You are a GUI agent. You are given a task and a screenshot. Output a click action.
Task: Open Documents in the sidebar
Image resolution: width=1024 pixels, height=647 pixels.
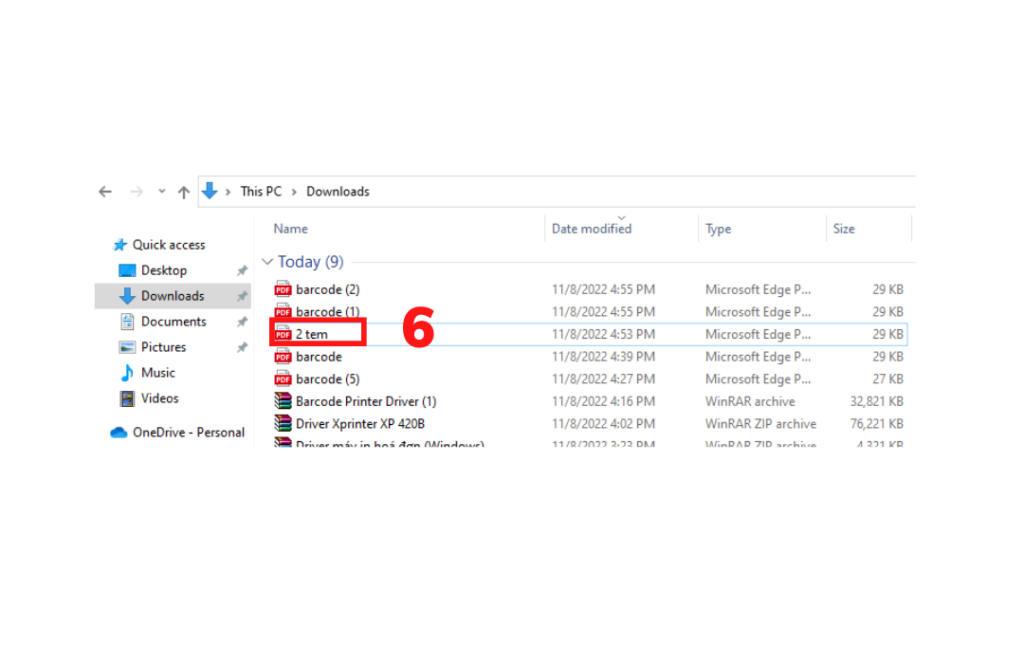tap(174, 321)
